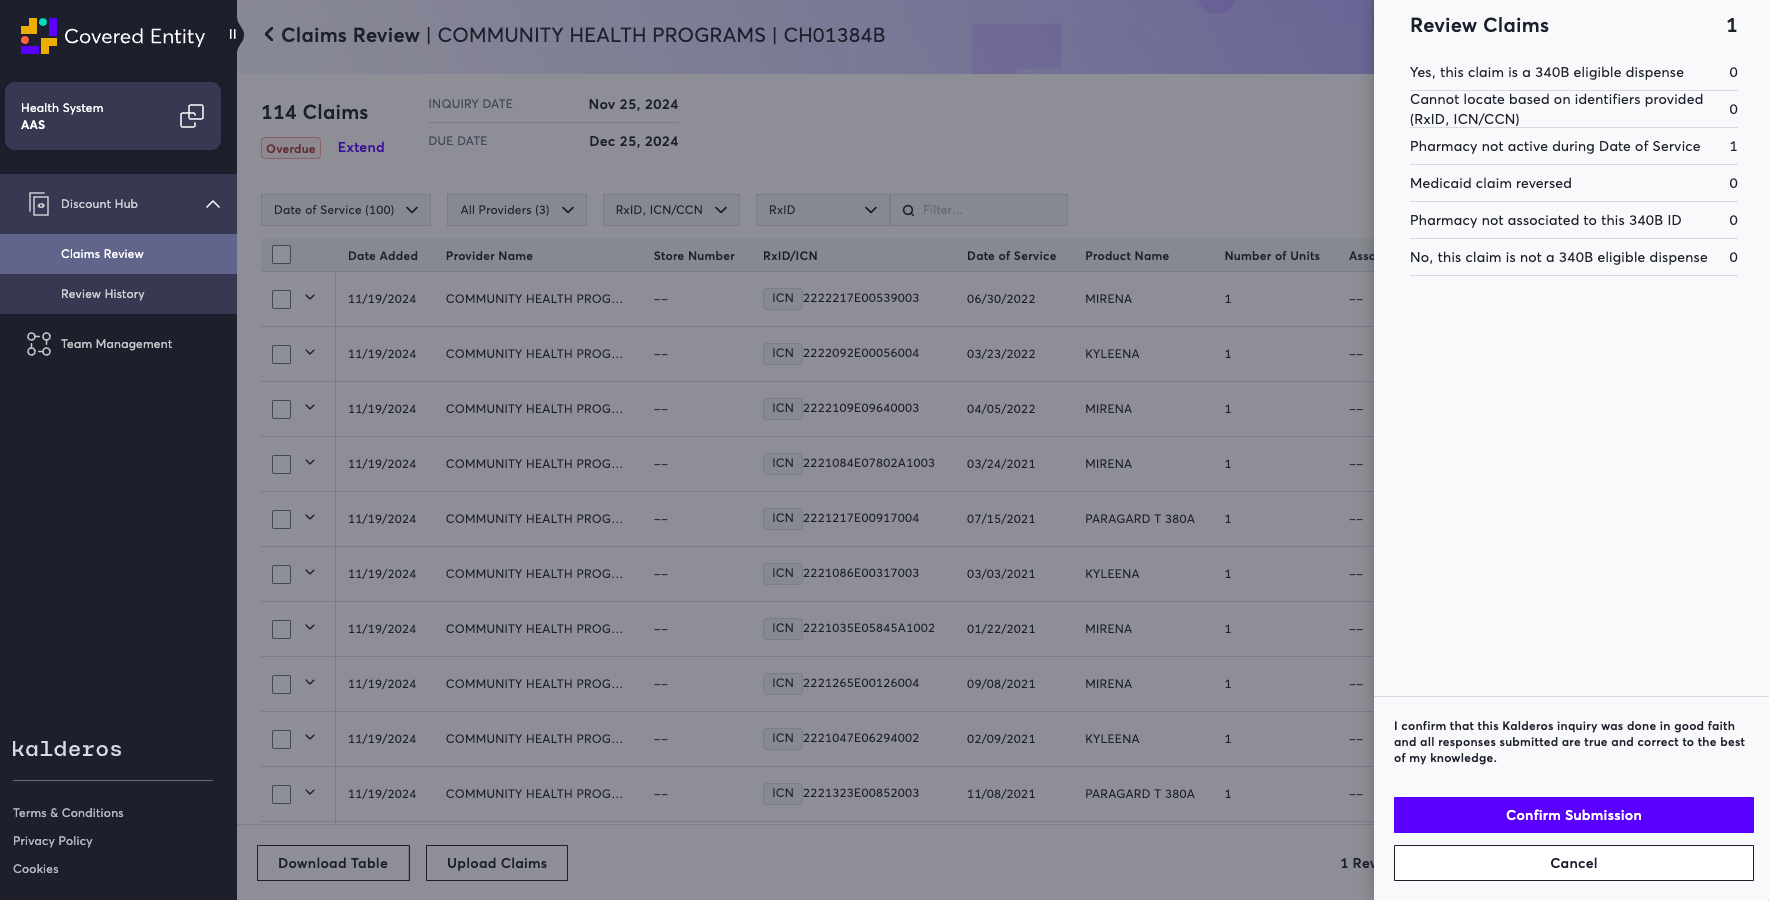Open the All Providers (3) dropdown
The image size is (1769, 900).
point(517,210)
